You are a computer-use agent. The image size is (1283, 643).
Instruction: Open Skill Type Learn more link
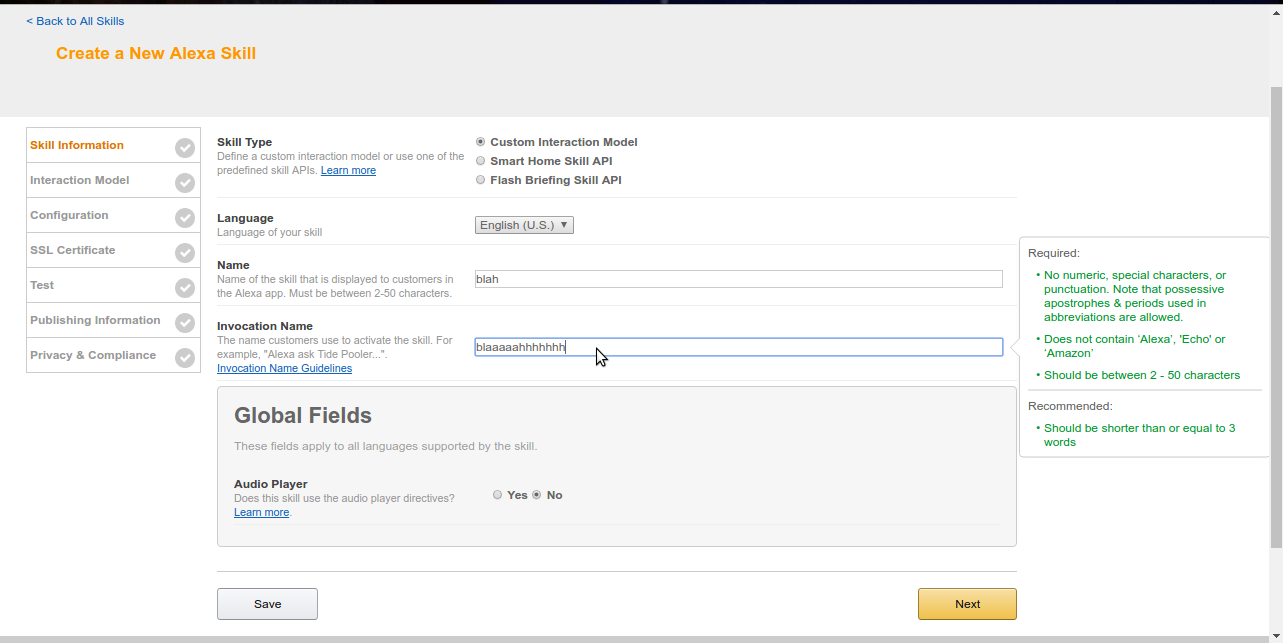coord(348,170)
